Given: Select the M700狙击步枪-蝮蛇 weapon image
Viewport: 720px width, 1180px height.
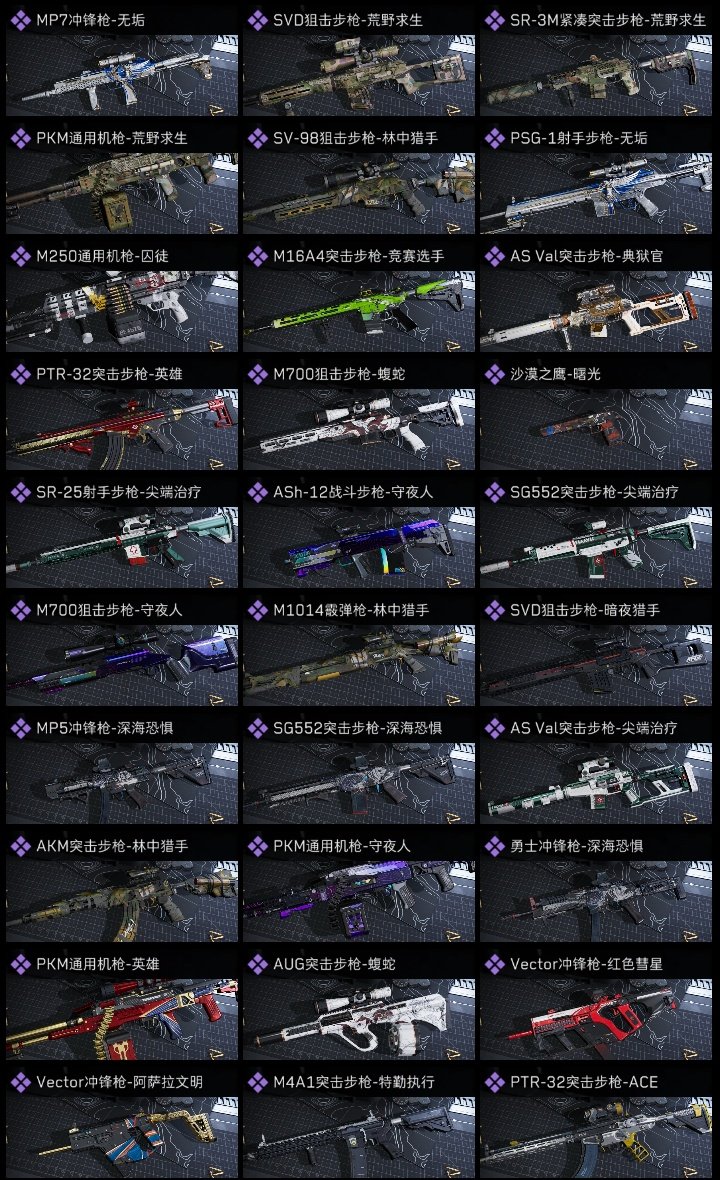Looking at the screenshot, I should pos(359,430).
